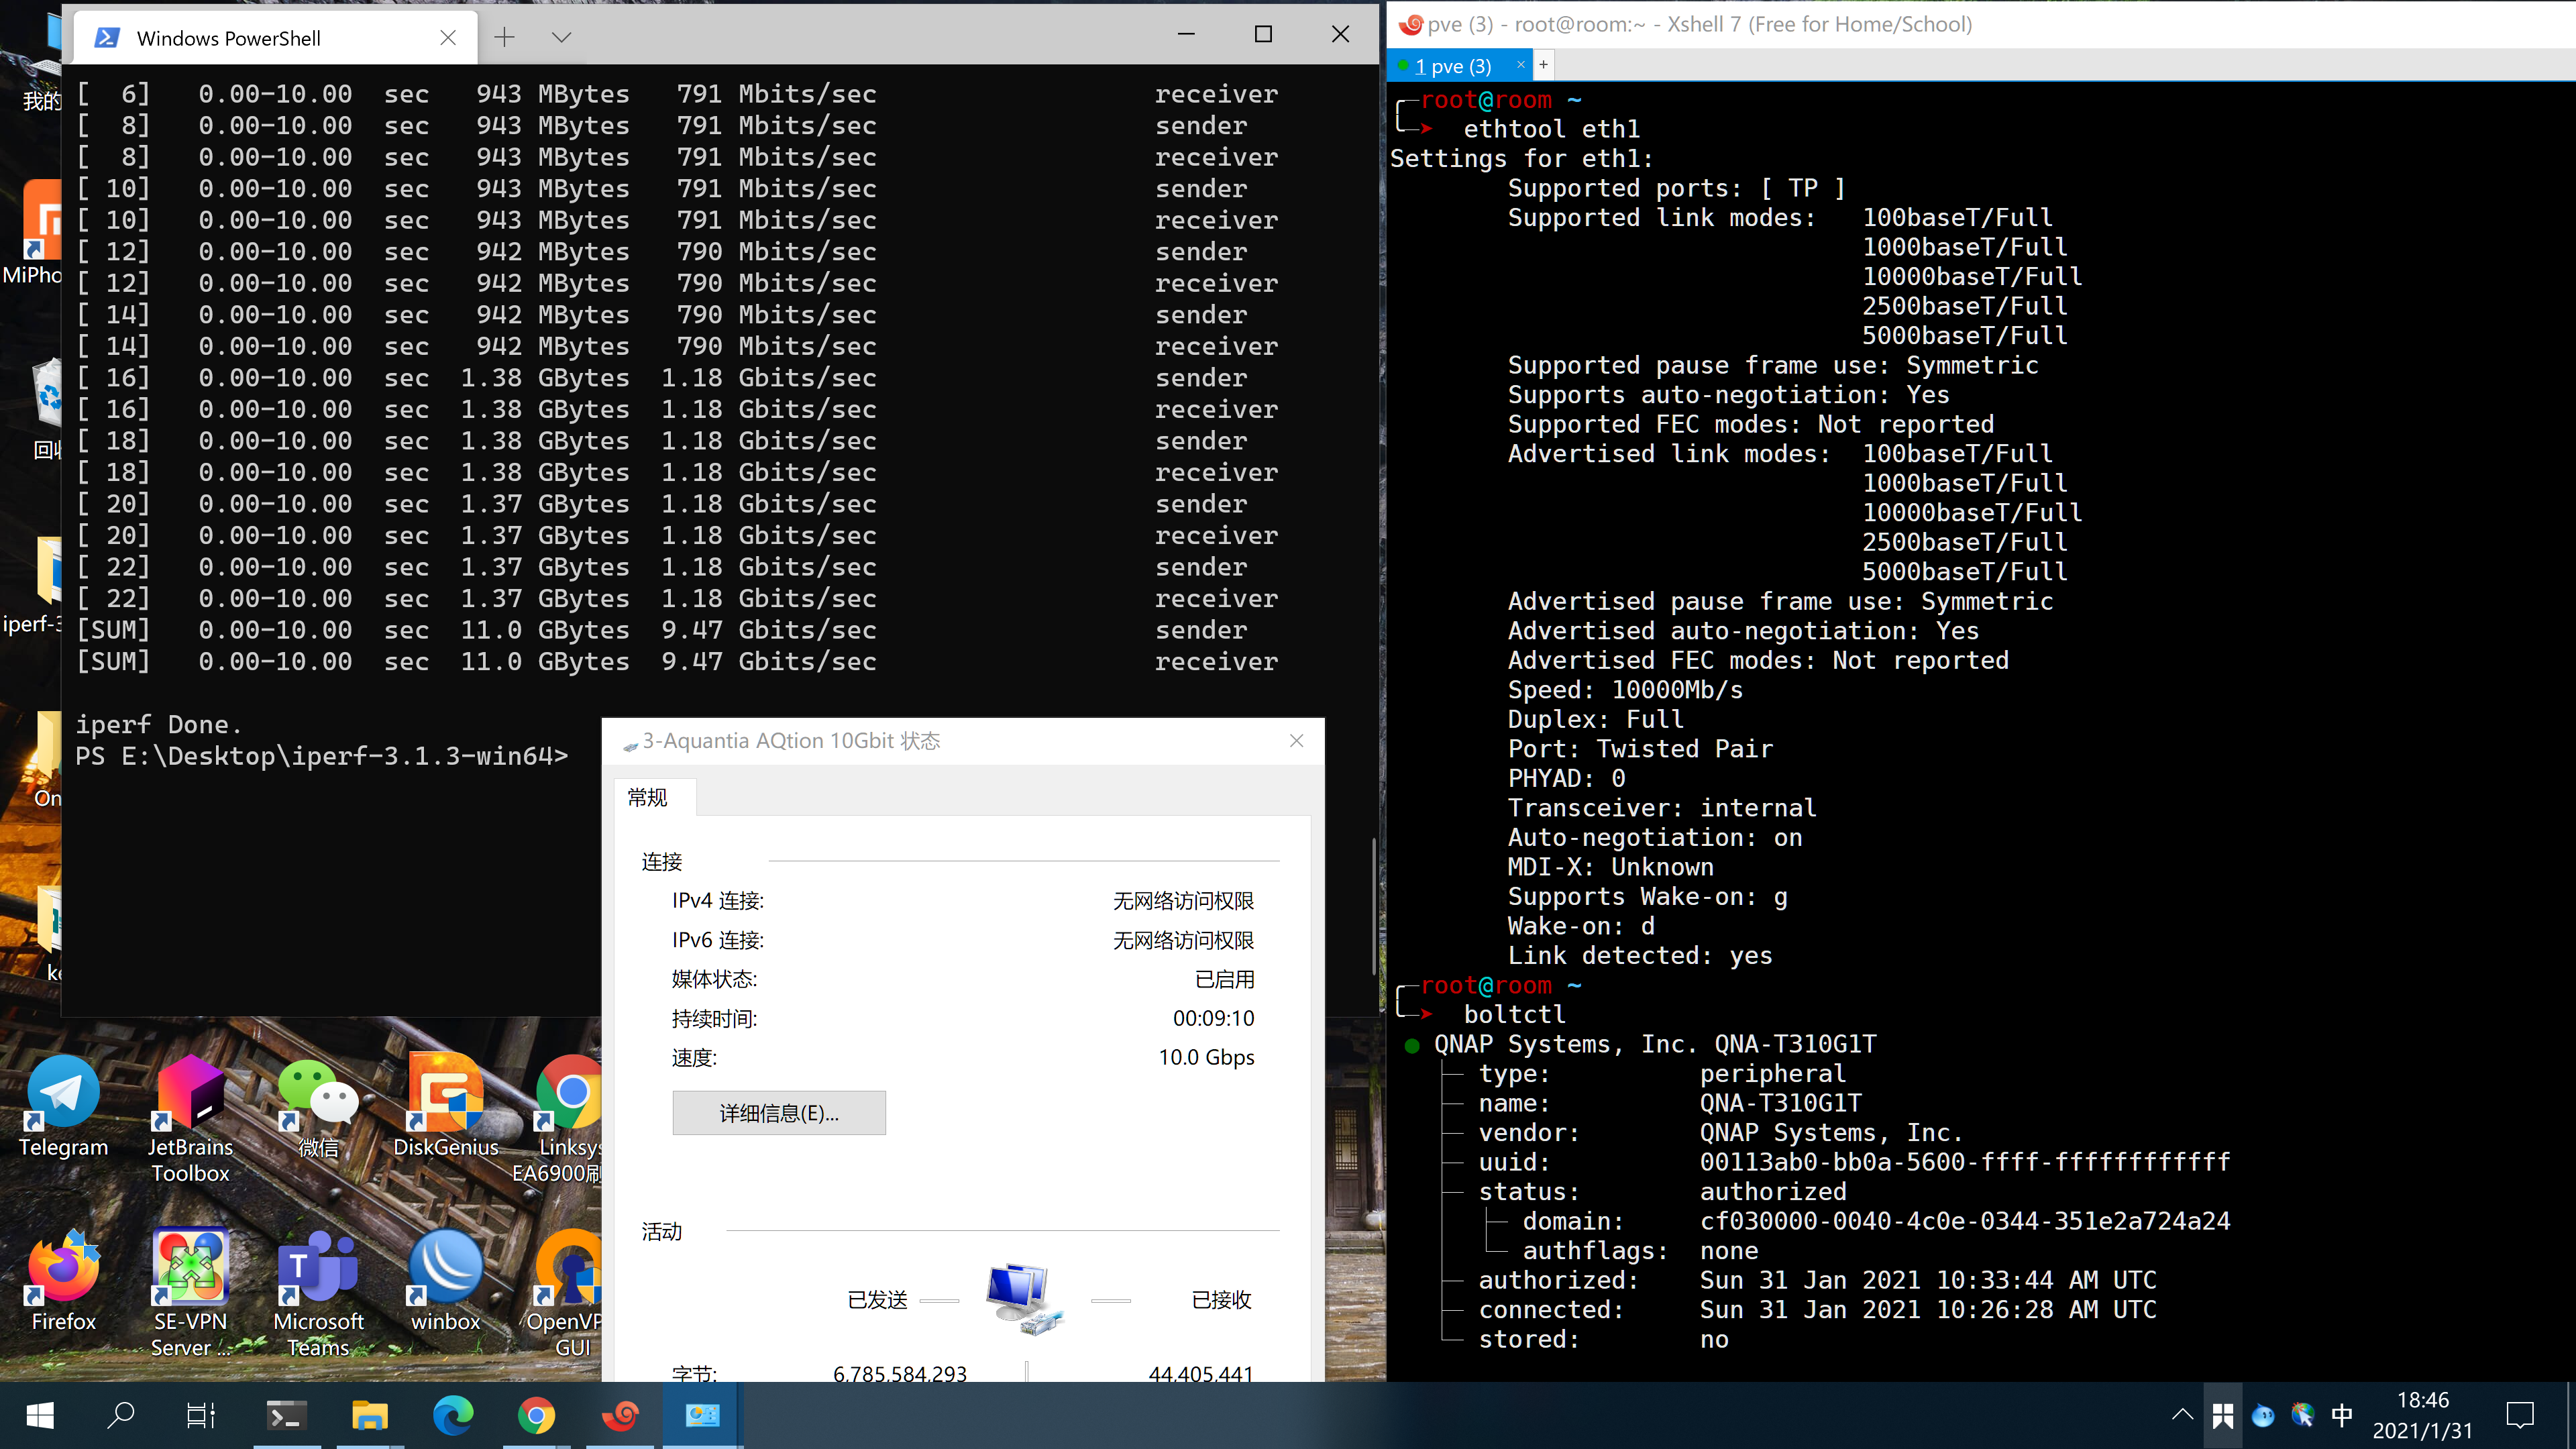Screen dimensions: 2576x1449
Task: Switch to the 1 pve (3) session tab
Action: click(1452, 66)
